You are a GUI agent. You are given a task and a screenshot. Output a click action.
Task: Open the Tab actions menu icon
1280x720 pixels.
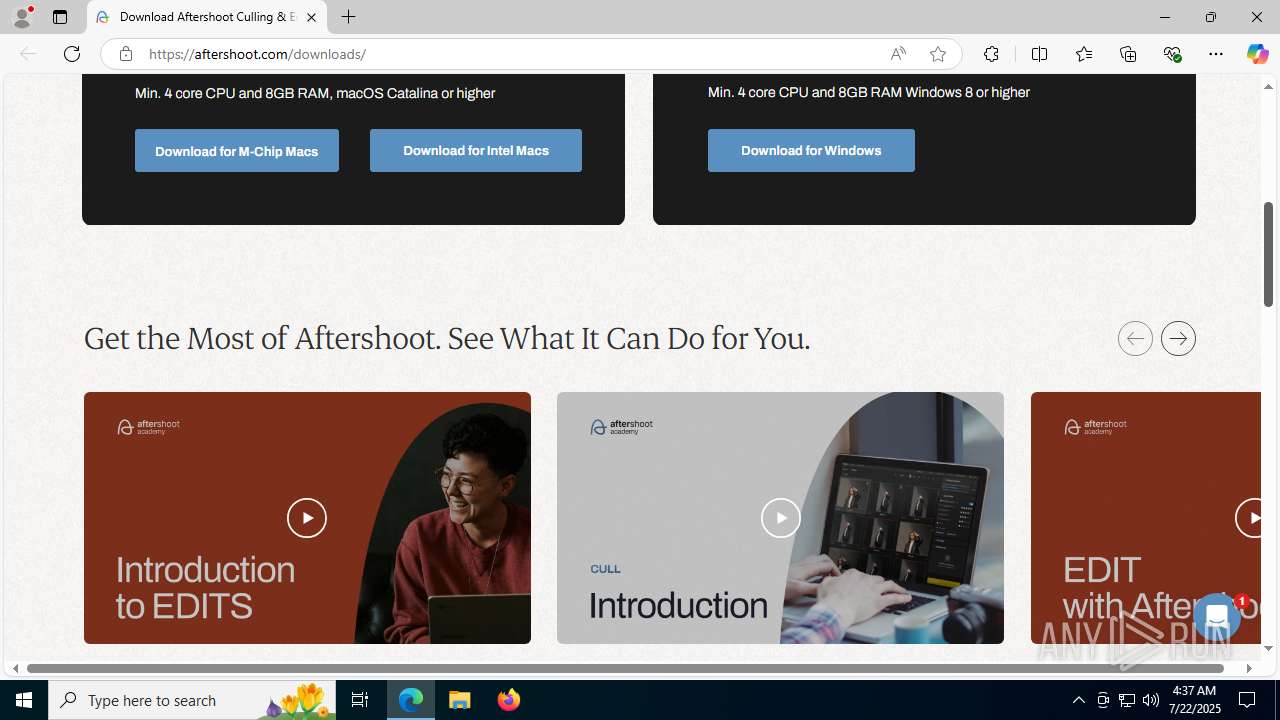[60, 17]
